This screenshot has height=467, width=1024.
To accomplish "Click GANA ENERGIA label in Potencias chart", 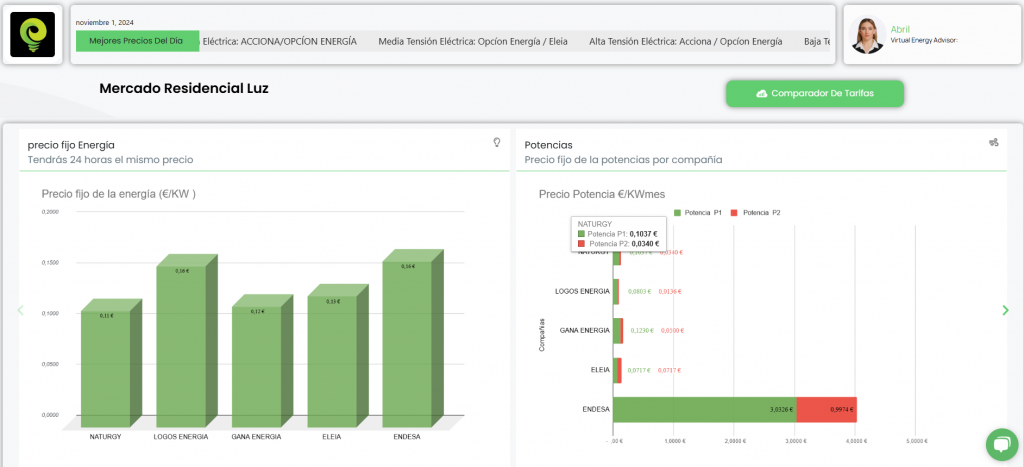I will pos(585,330).
